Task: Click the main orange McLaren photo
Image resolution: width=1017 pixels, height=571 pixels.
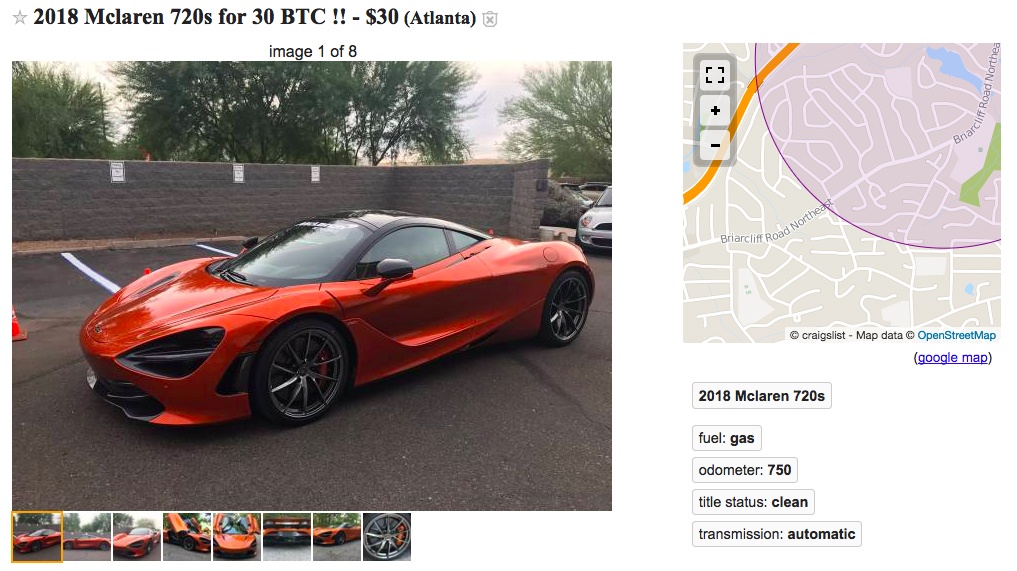Action: point(312,286)
